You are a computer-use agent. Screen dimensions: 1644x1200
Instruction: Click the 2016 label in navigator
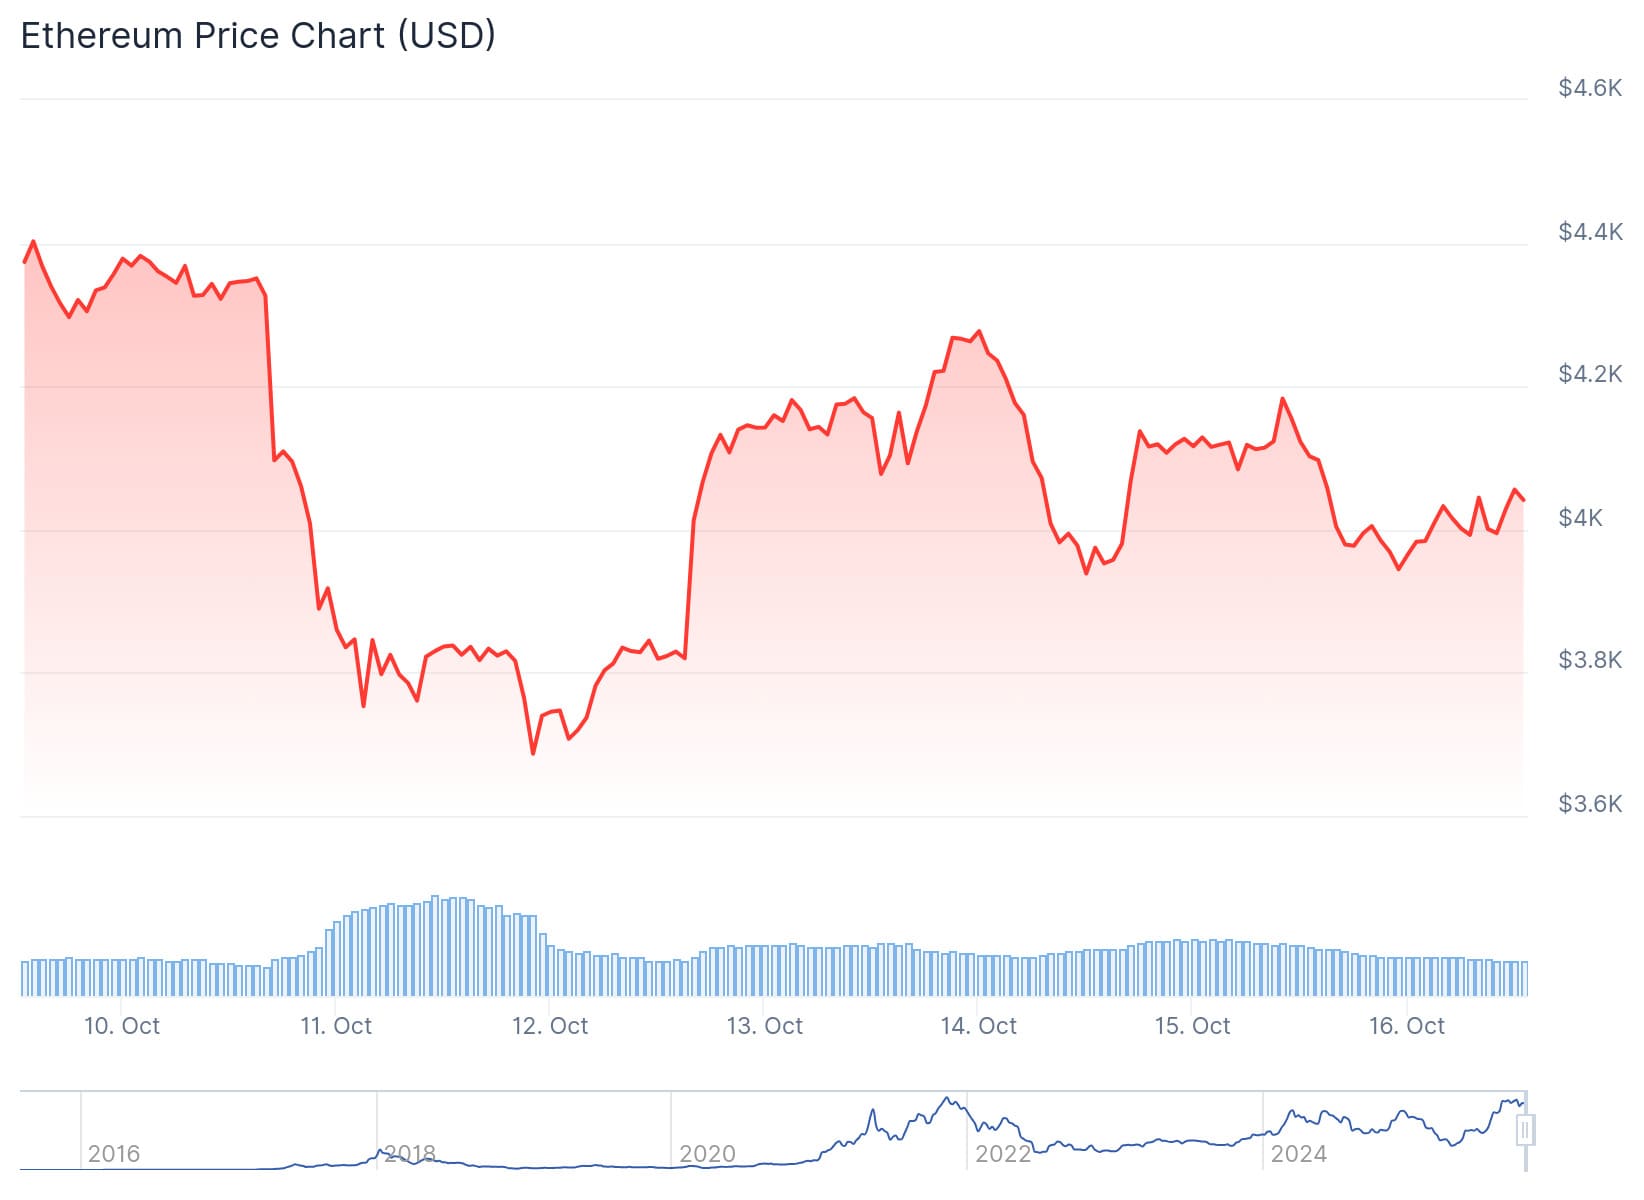coord(114,1154)
